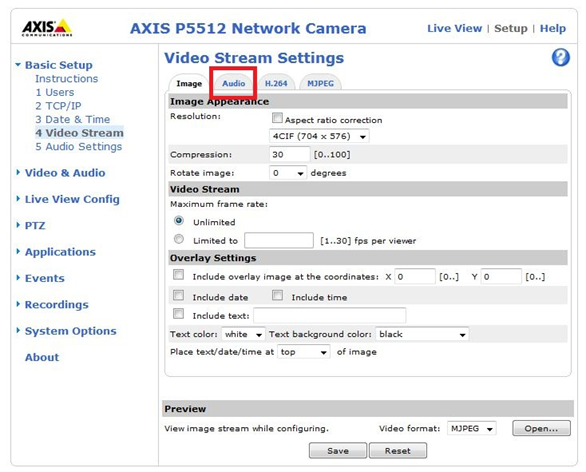Open 5 Audio Settings sidebar item
586x472 pixels.
click(x=78, y=146)
